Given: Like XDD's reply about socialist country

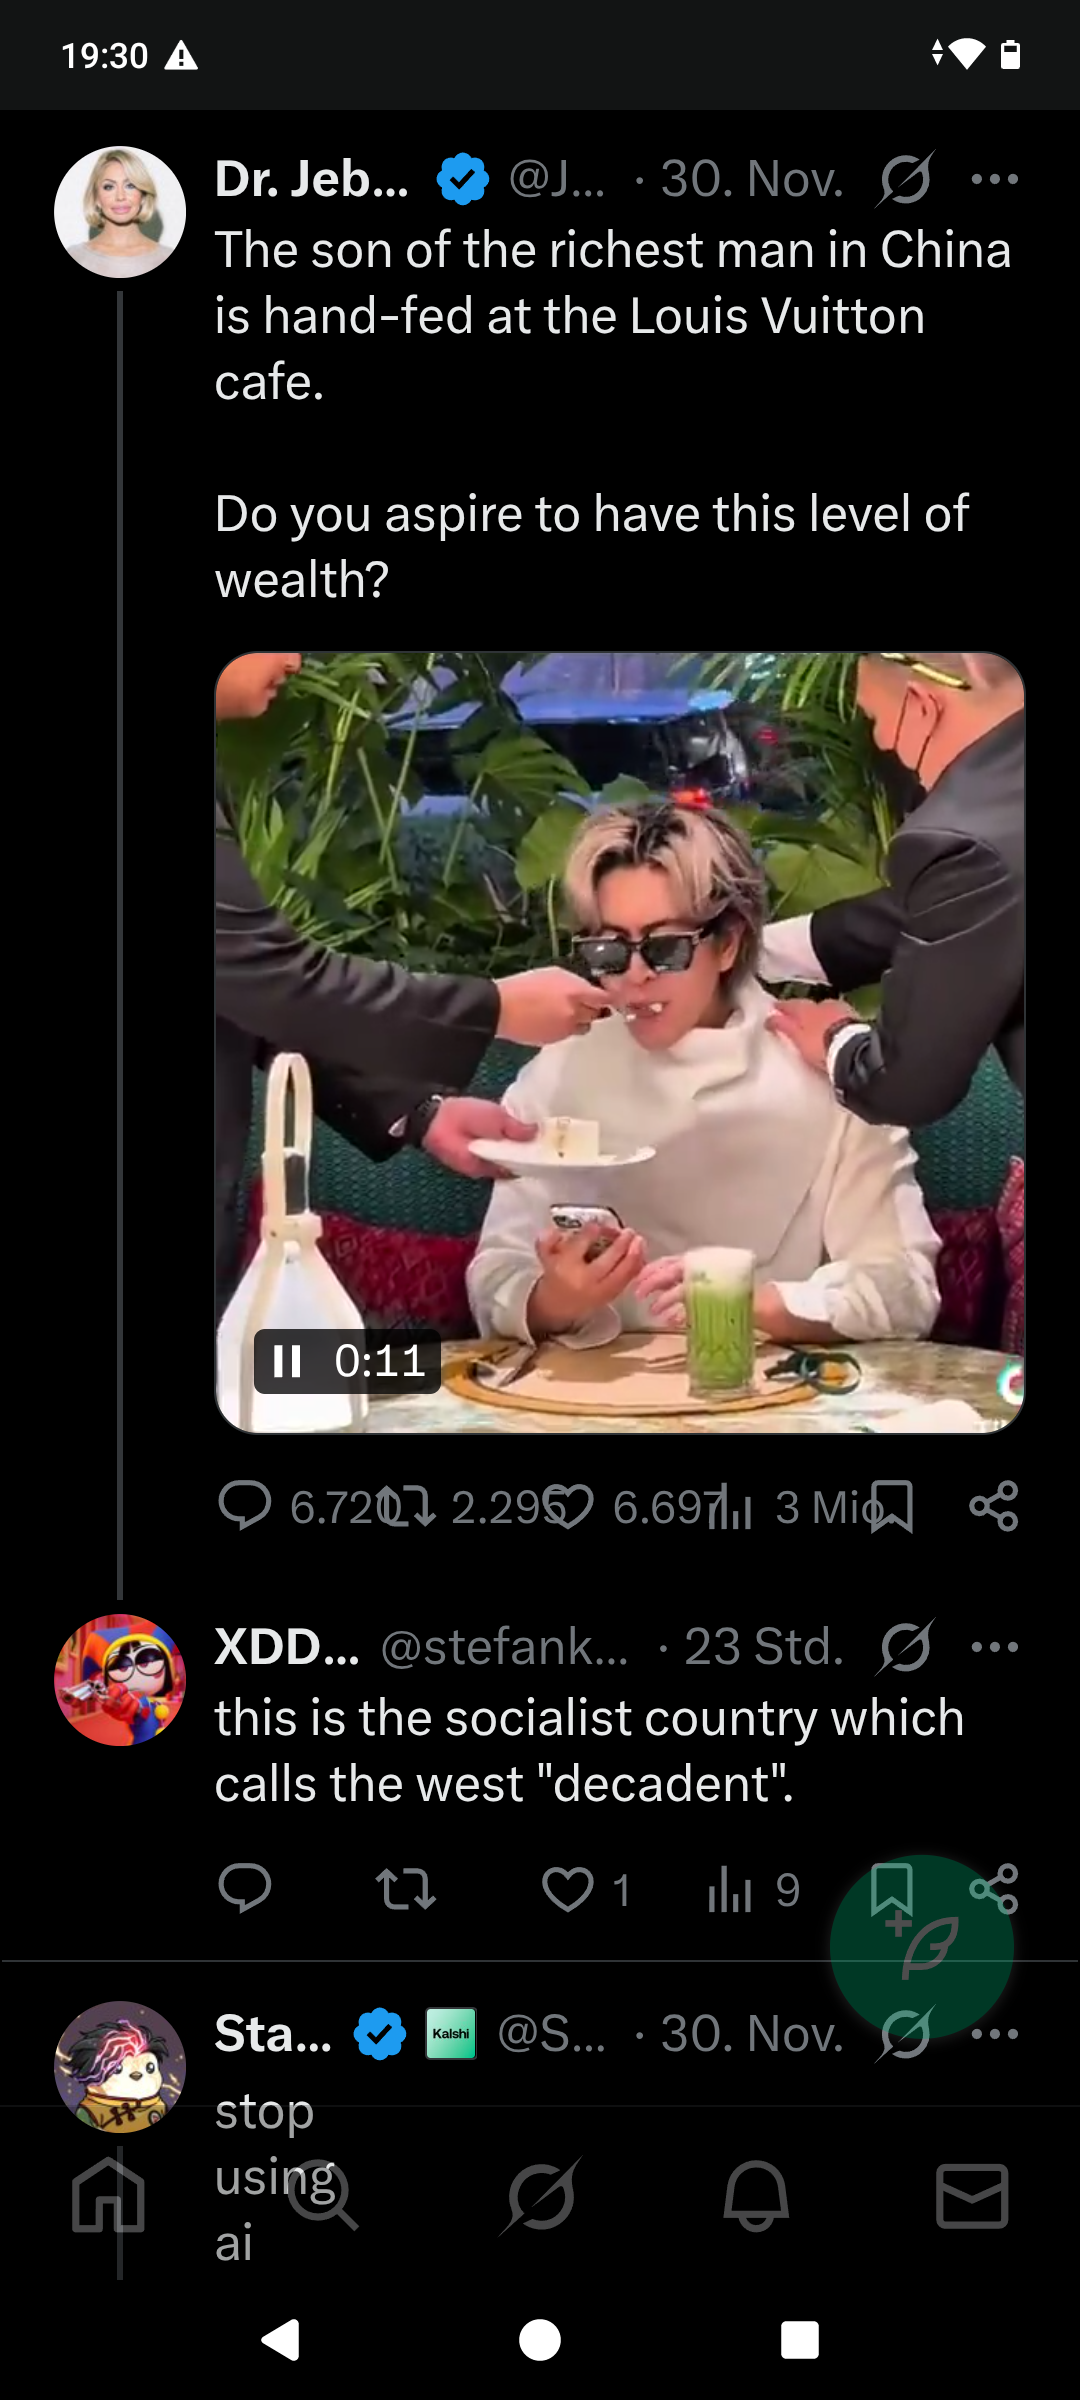Looking at the screenshot, I should (568, 1889).
